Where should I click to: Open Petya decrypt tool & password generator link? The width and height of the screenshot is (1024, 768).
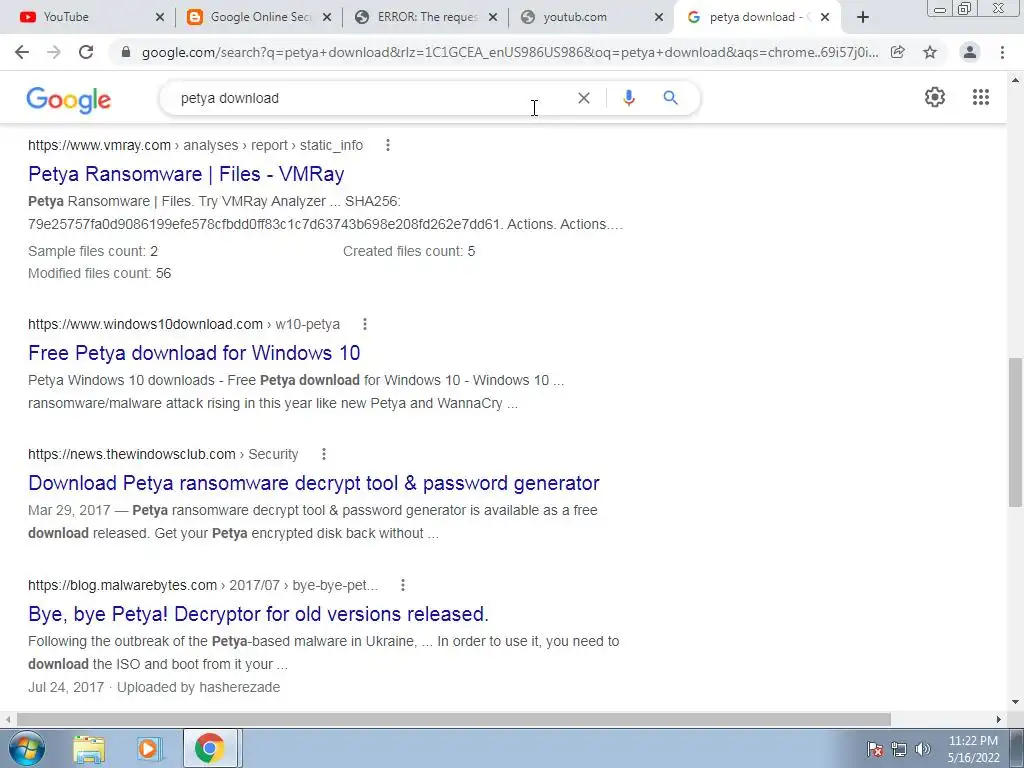click(313, 483)
